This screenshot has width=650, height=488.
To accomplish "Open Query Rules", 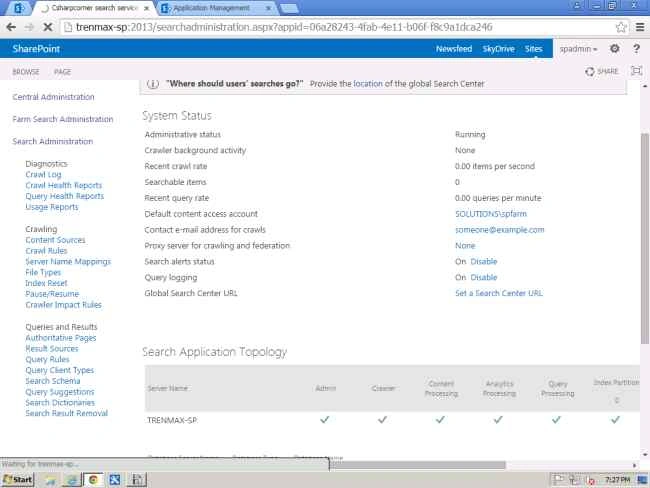I will (47, 359).
